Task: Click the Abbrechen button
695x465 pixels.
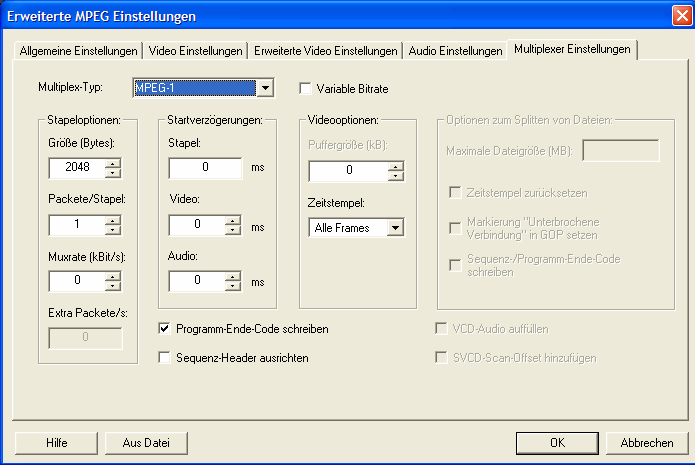Action: point(646,442)
